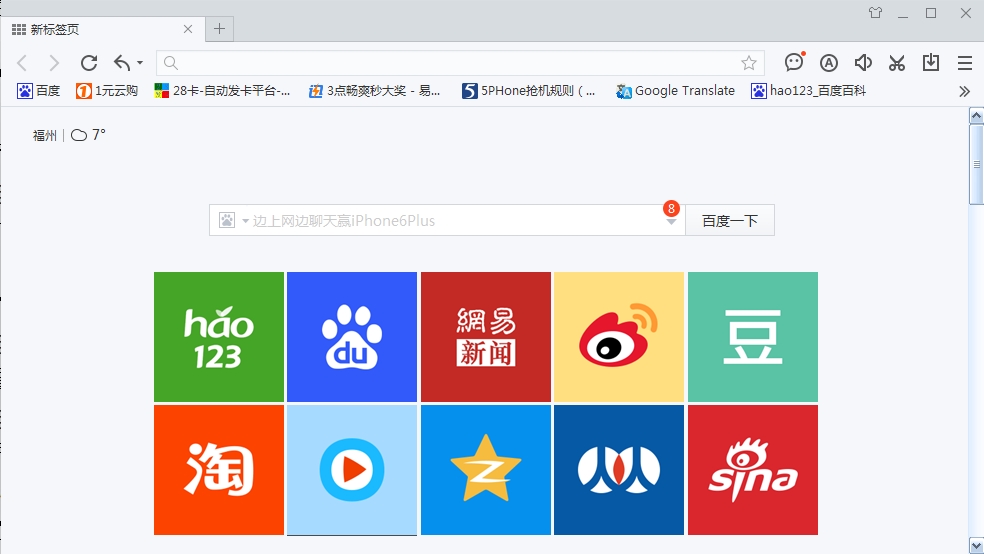Viewport: 984px width, 554px height.
Task: Open the skin shirt icon in title bar
Action: [876, 13]
